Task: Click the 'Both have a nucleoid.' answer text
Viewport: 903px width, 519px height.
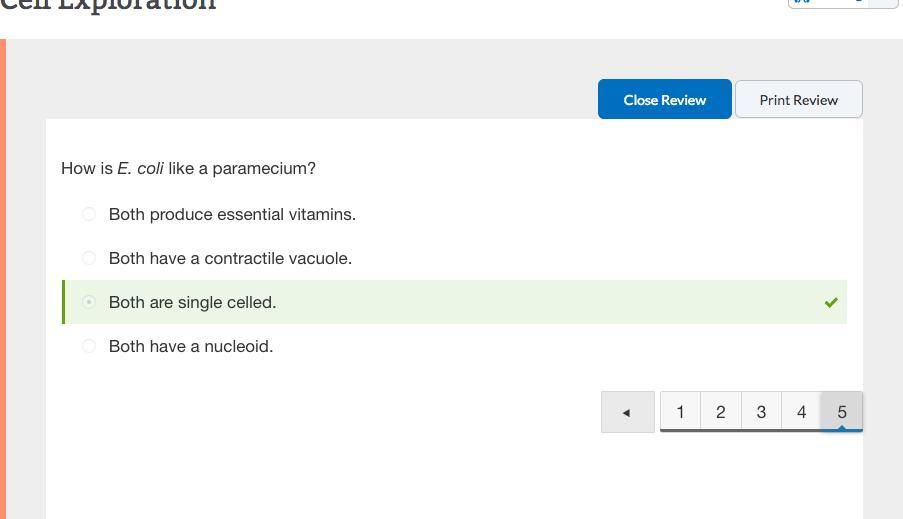Action: [x=190, y=346]
